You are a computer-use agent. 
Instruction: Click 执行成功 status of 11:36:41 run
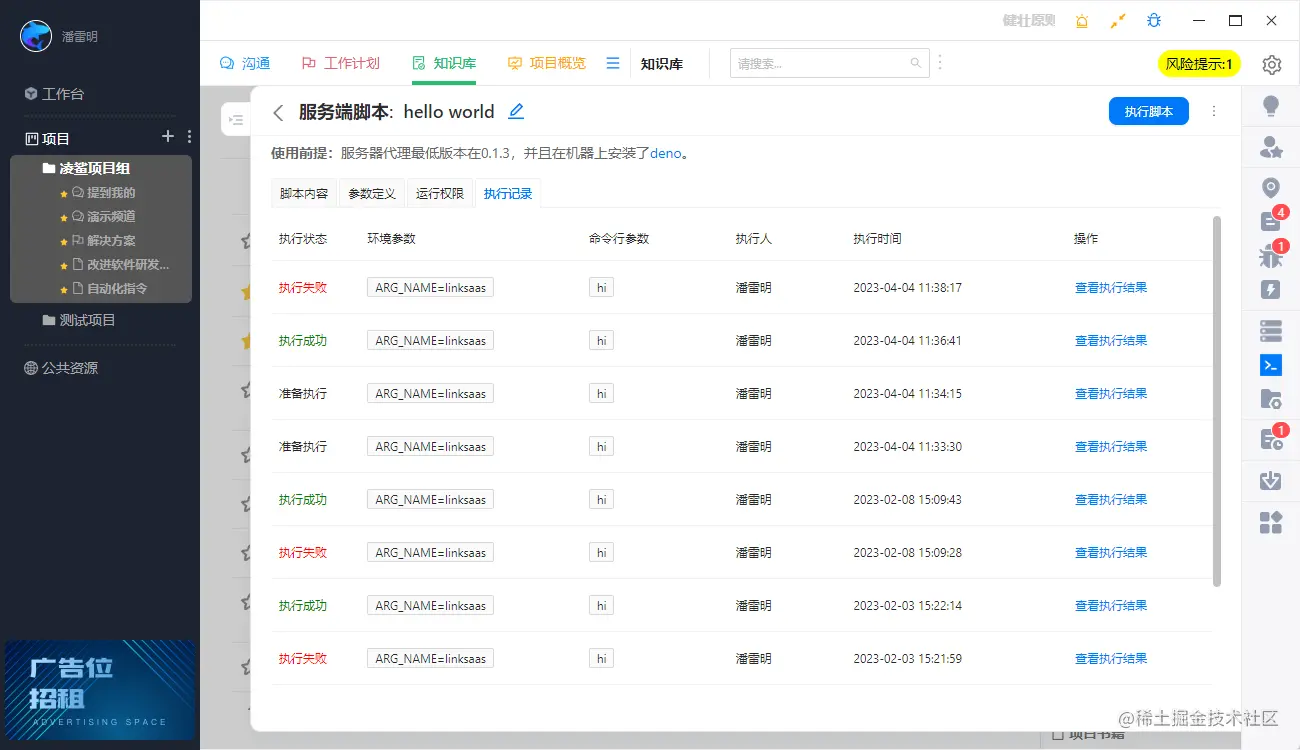[x=303, y=340]
